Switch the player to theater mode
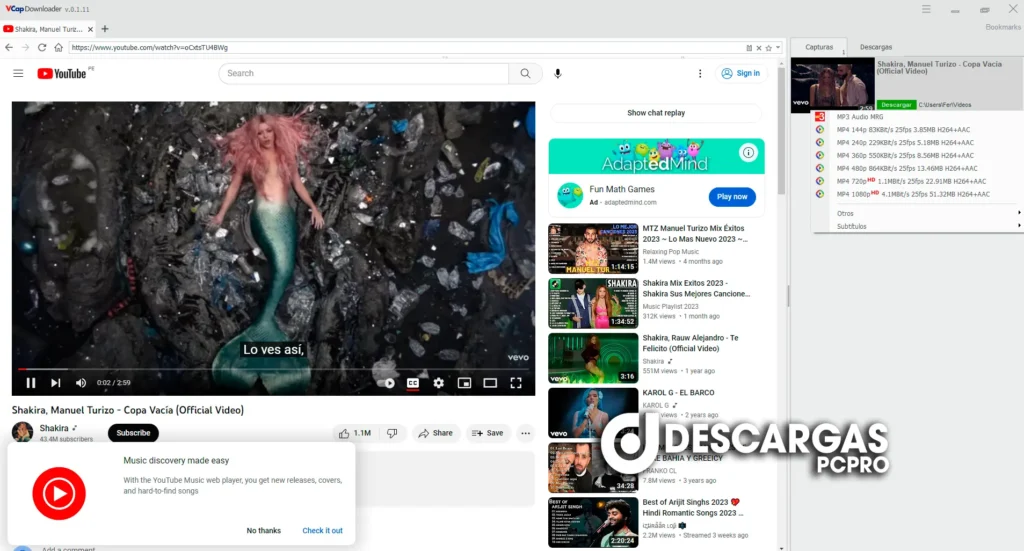Screen dimensions: 1024x551 point(490,382)
